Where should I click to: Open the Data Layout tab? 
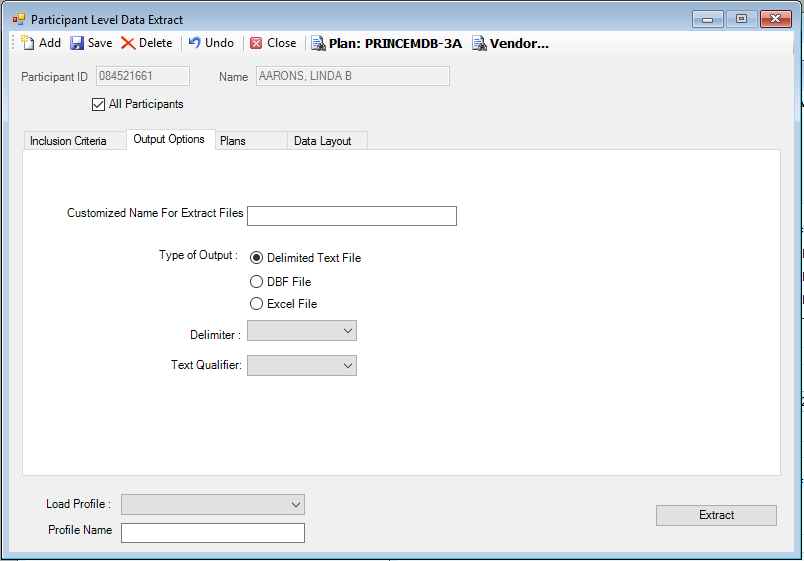[x=322, y=141]
